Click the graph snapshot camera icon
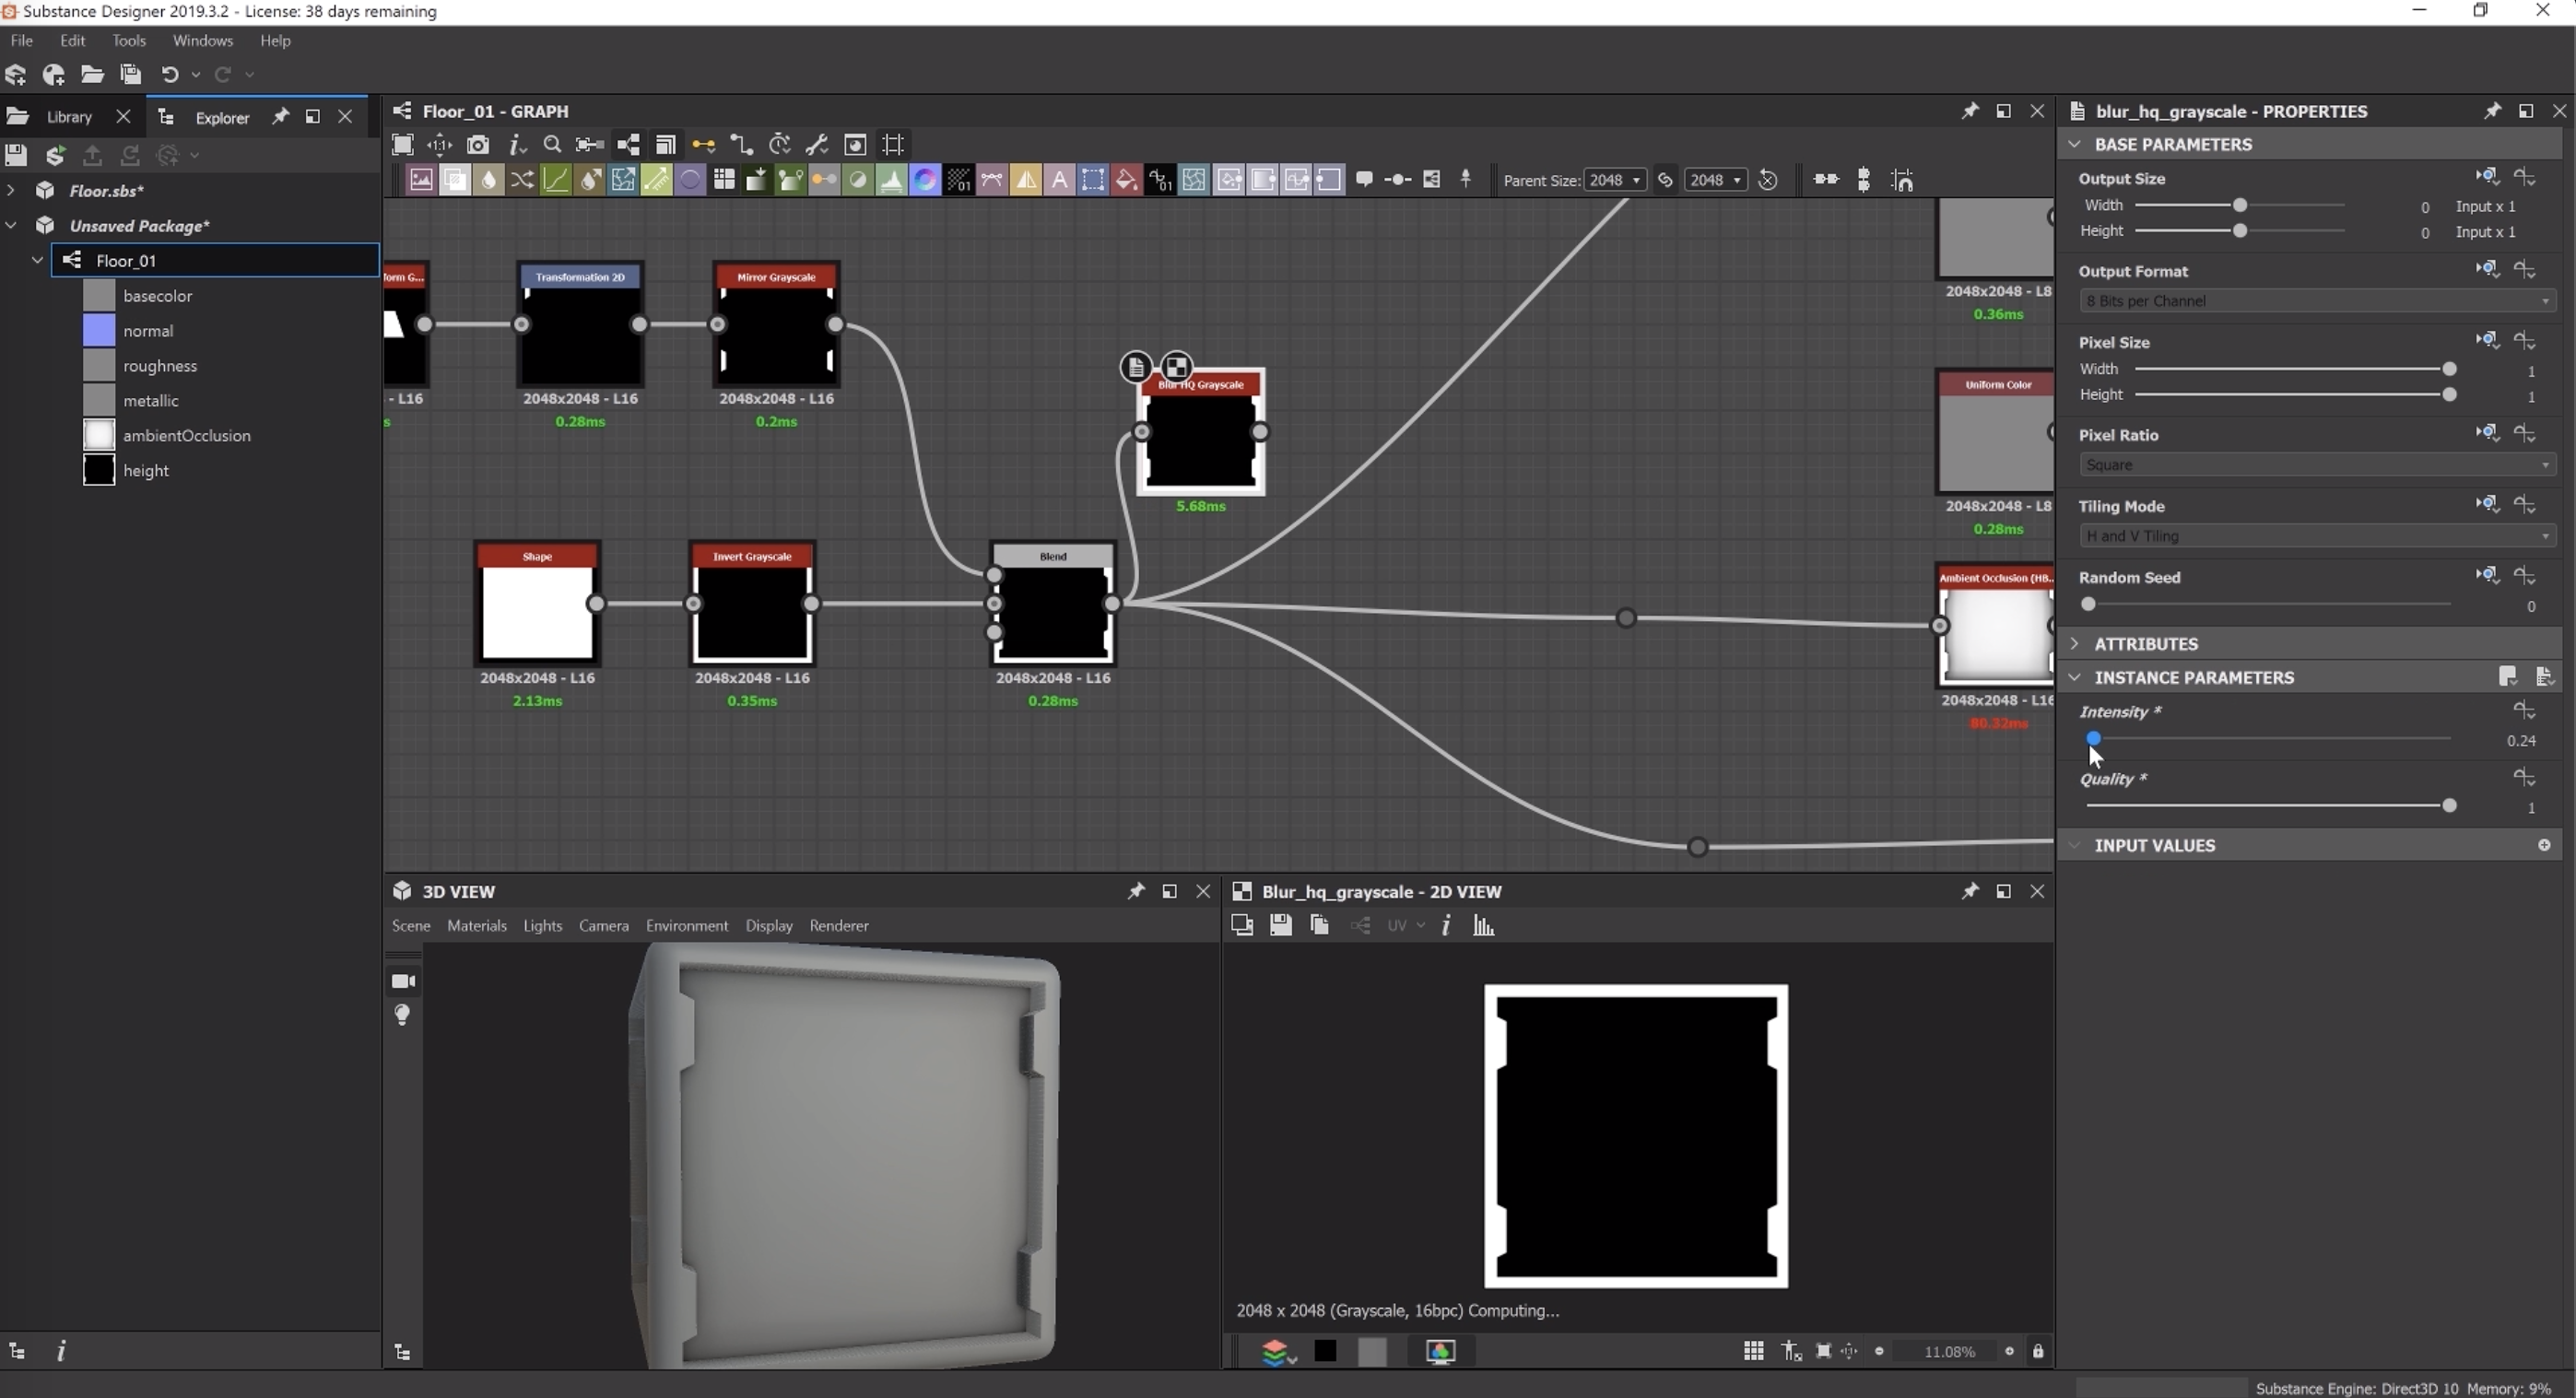The image size is (2576, 1398). (x=478, y=145)
